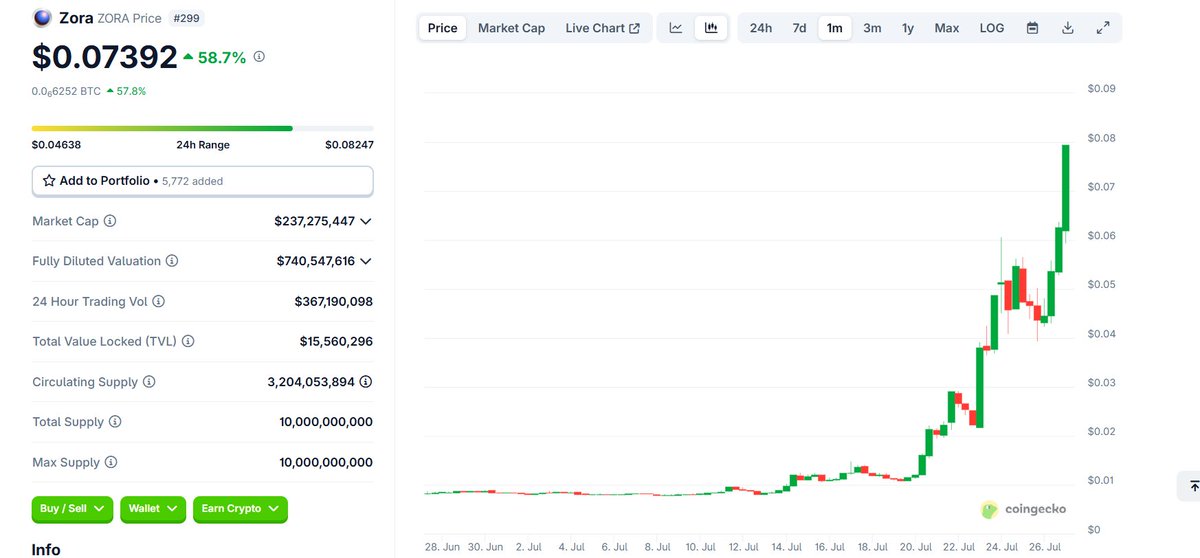Open the Earn Crypto dropdown
Screen dimensions: 1200x558
tap(240, 509)
